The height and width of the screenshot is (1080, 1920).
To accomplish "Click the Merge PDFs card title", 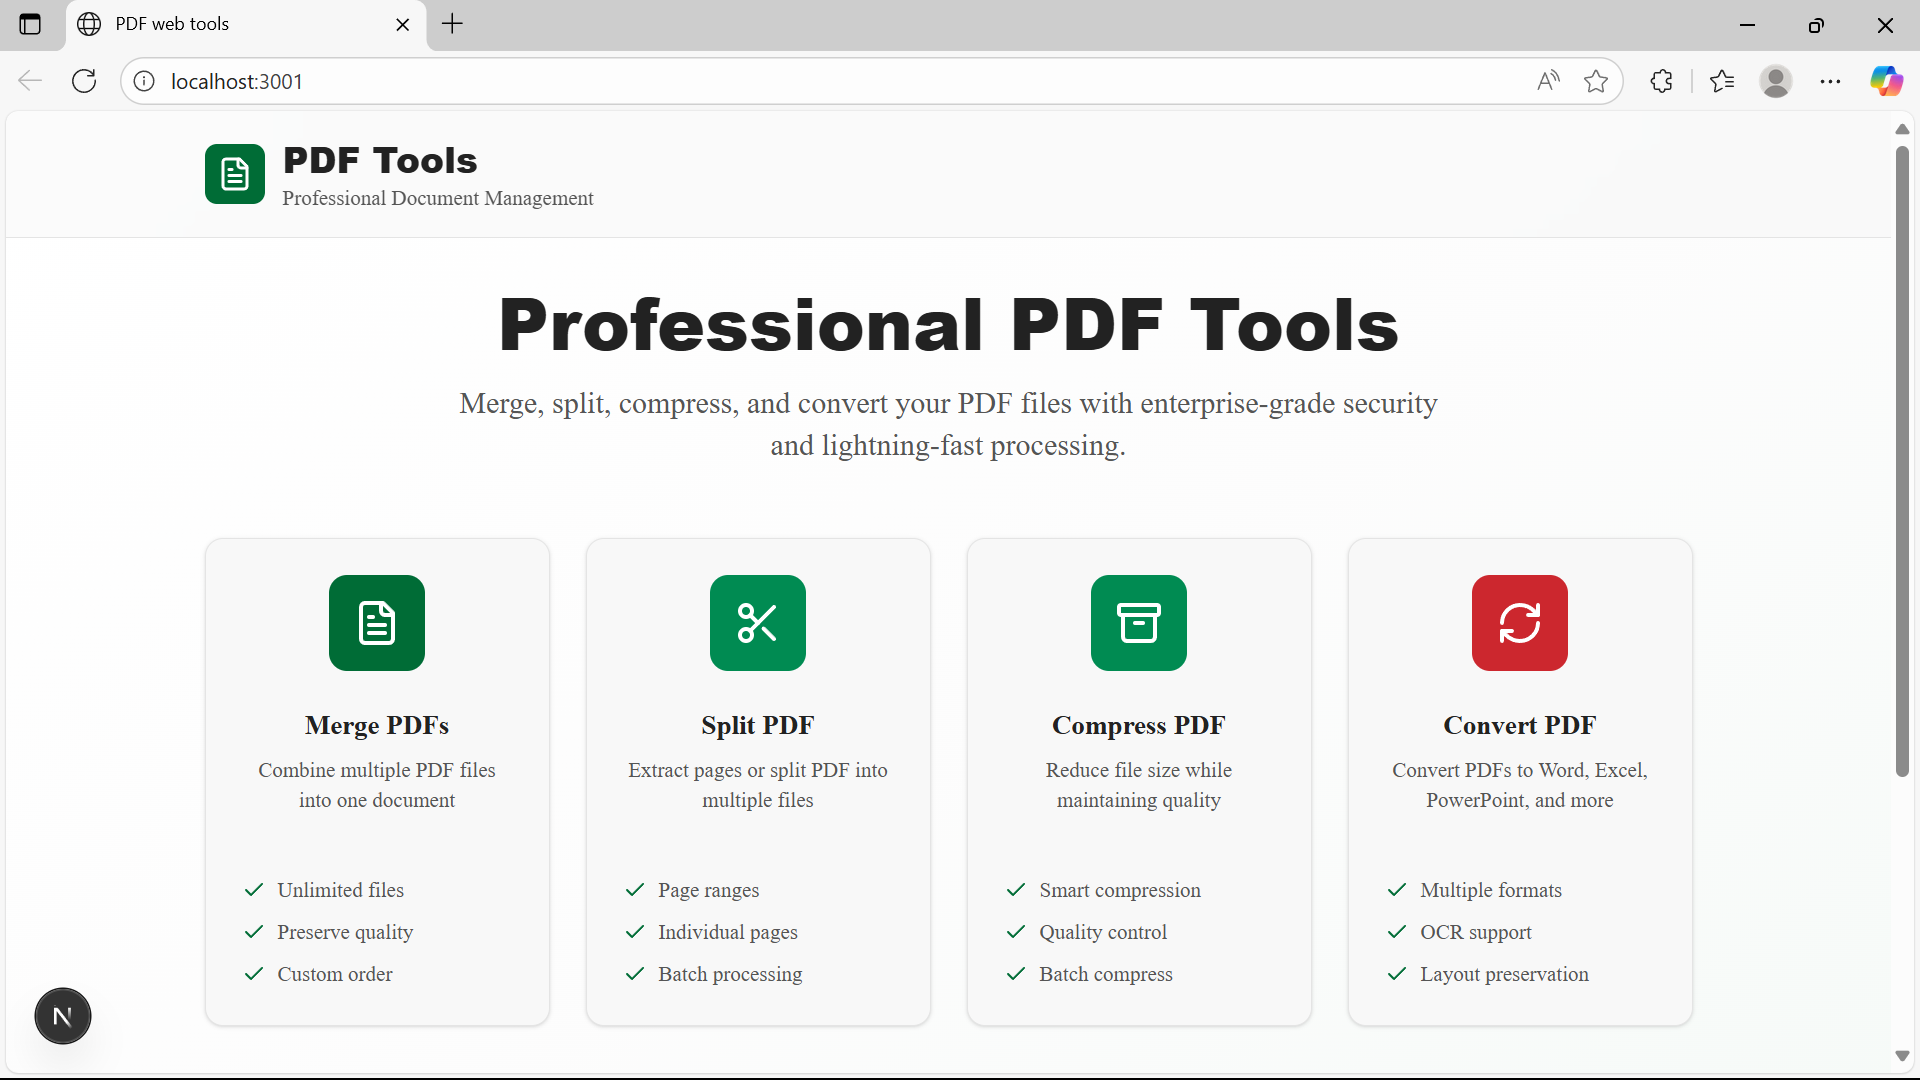I will point(377,725).
